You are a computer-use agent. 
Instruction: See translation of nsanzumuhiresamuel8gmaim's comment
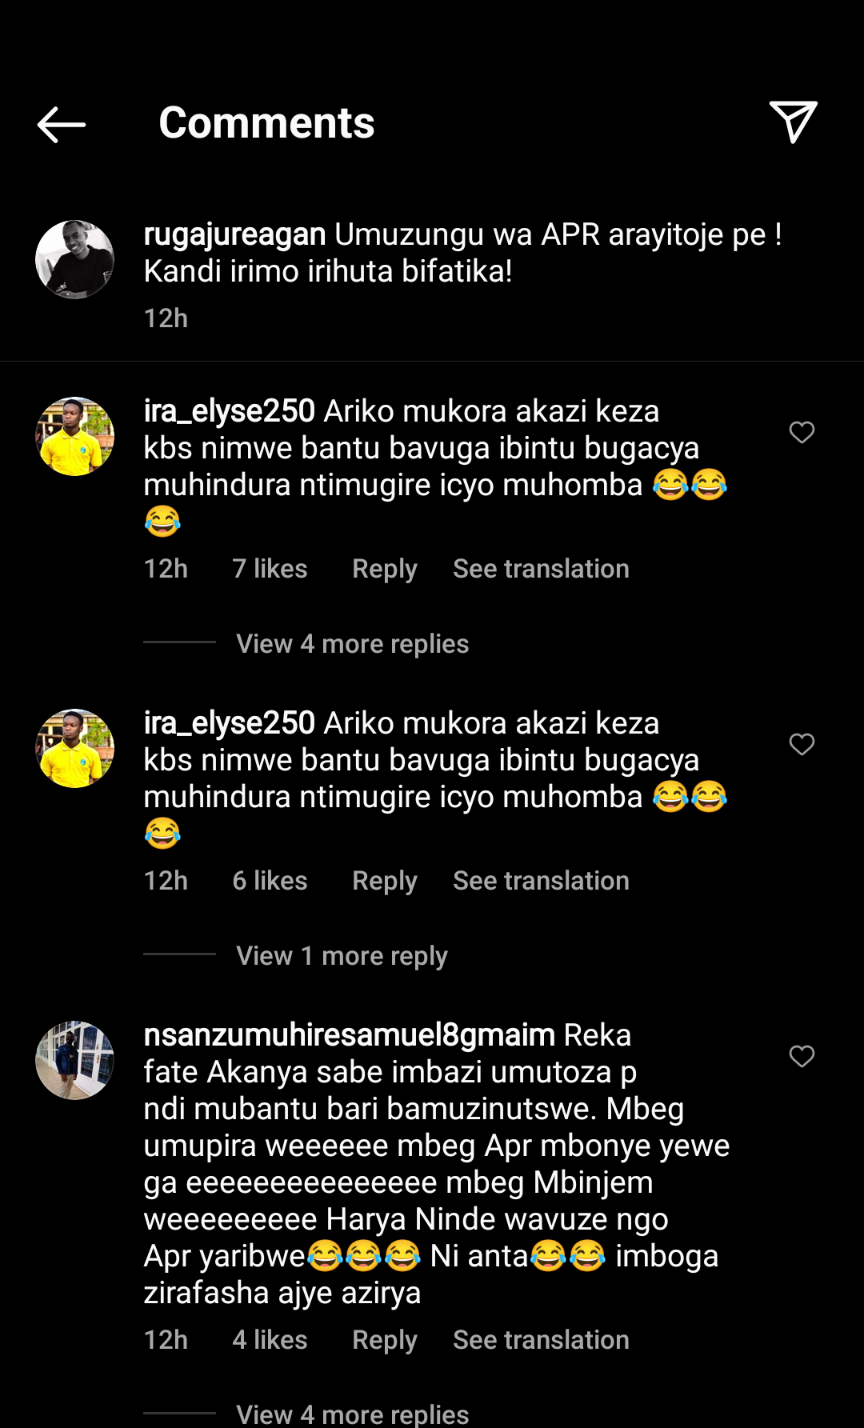540,1340
